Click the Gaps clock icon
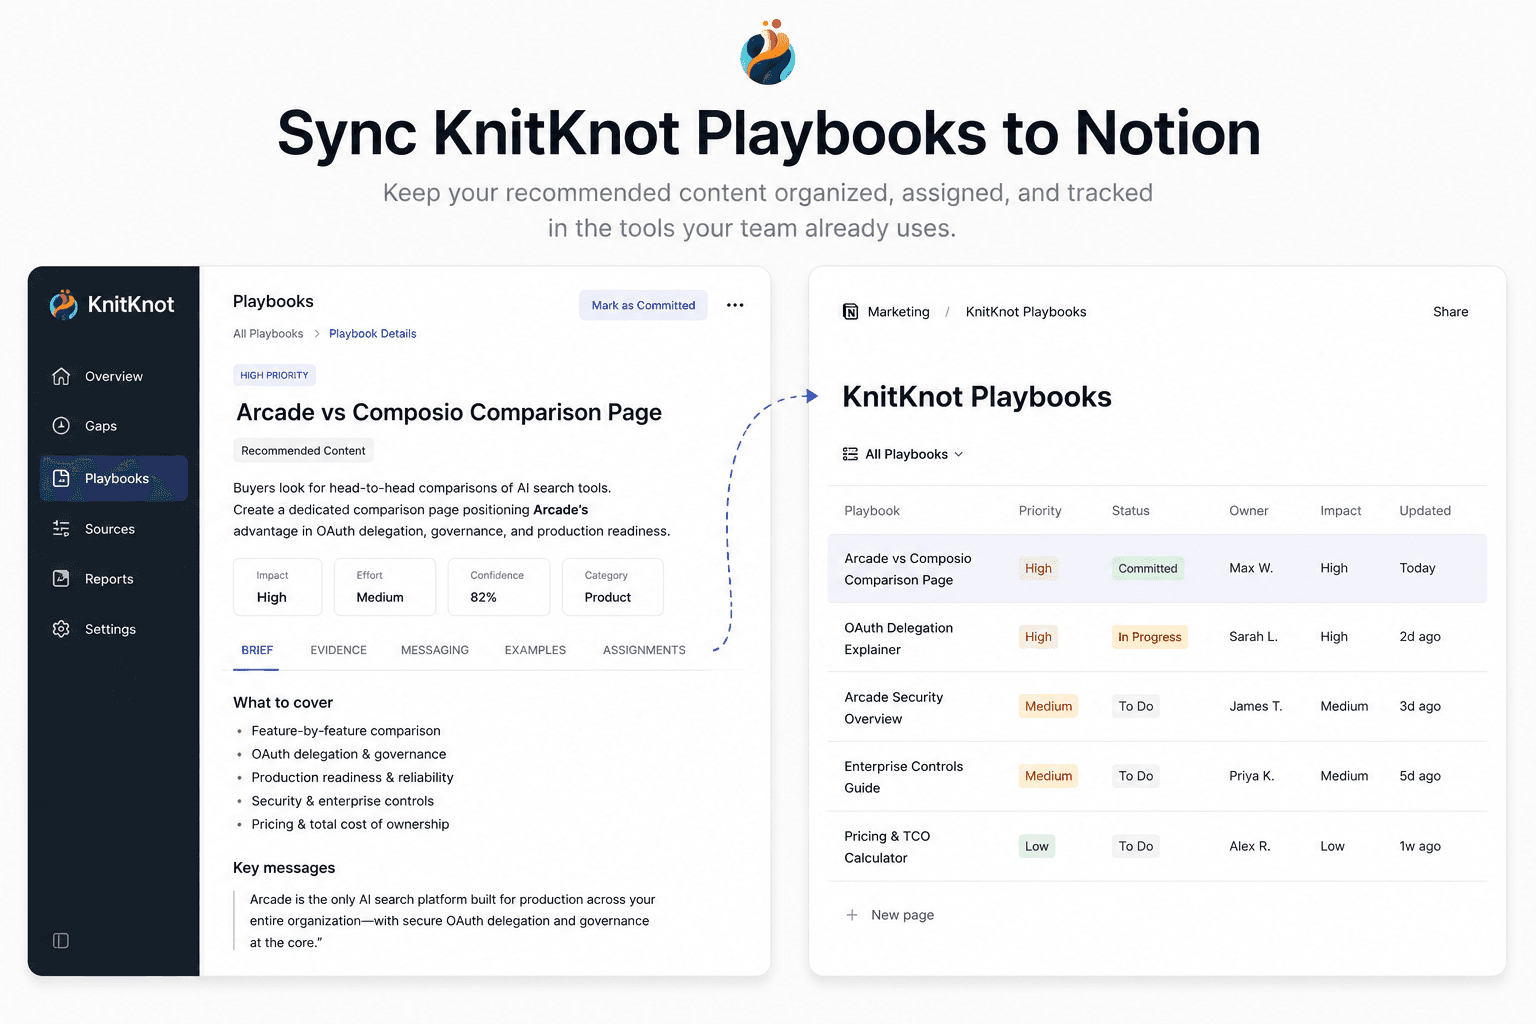Image resolution: width=1536 pixels, height=1024 pixels. coord(61,426)
